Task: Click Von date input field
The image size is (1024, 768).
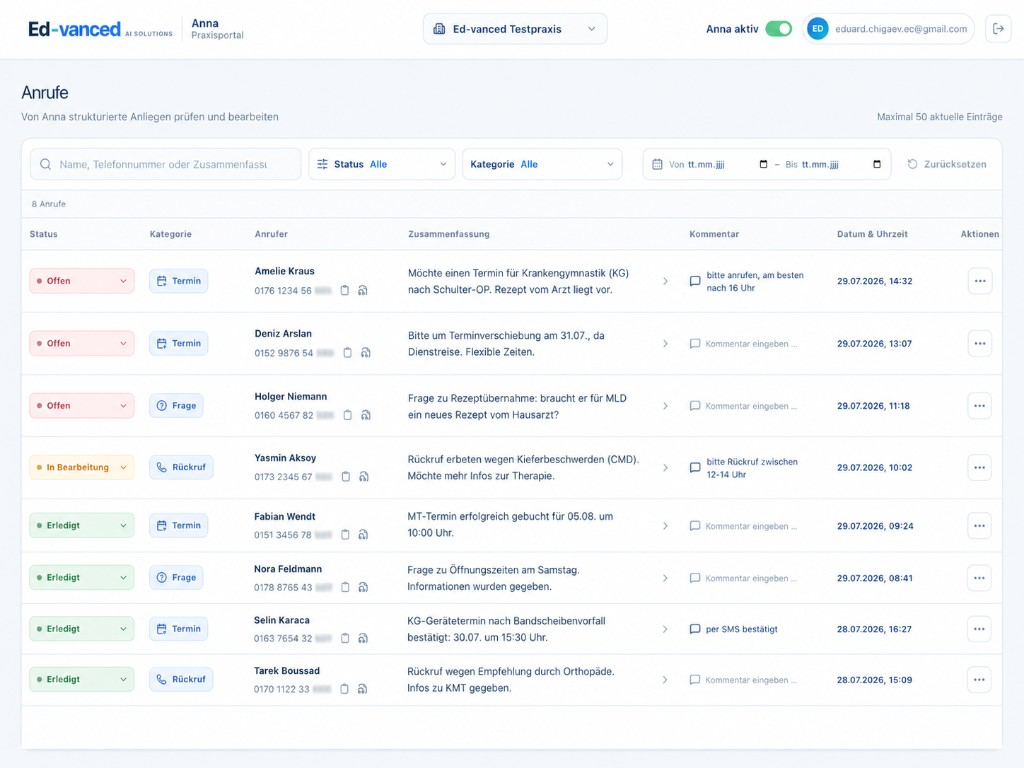Action: click(718, 165)
